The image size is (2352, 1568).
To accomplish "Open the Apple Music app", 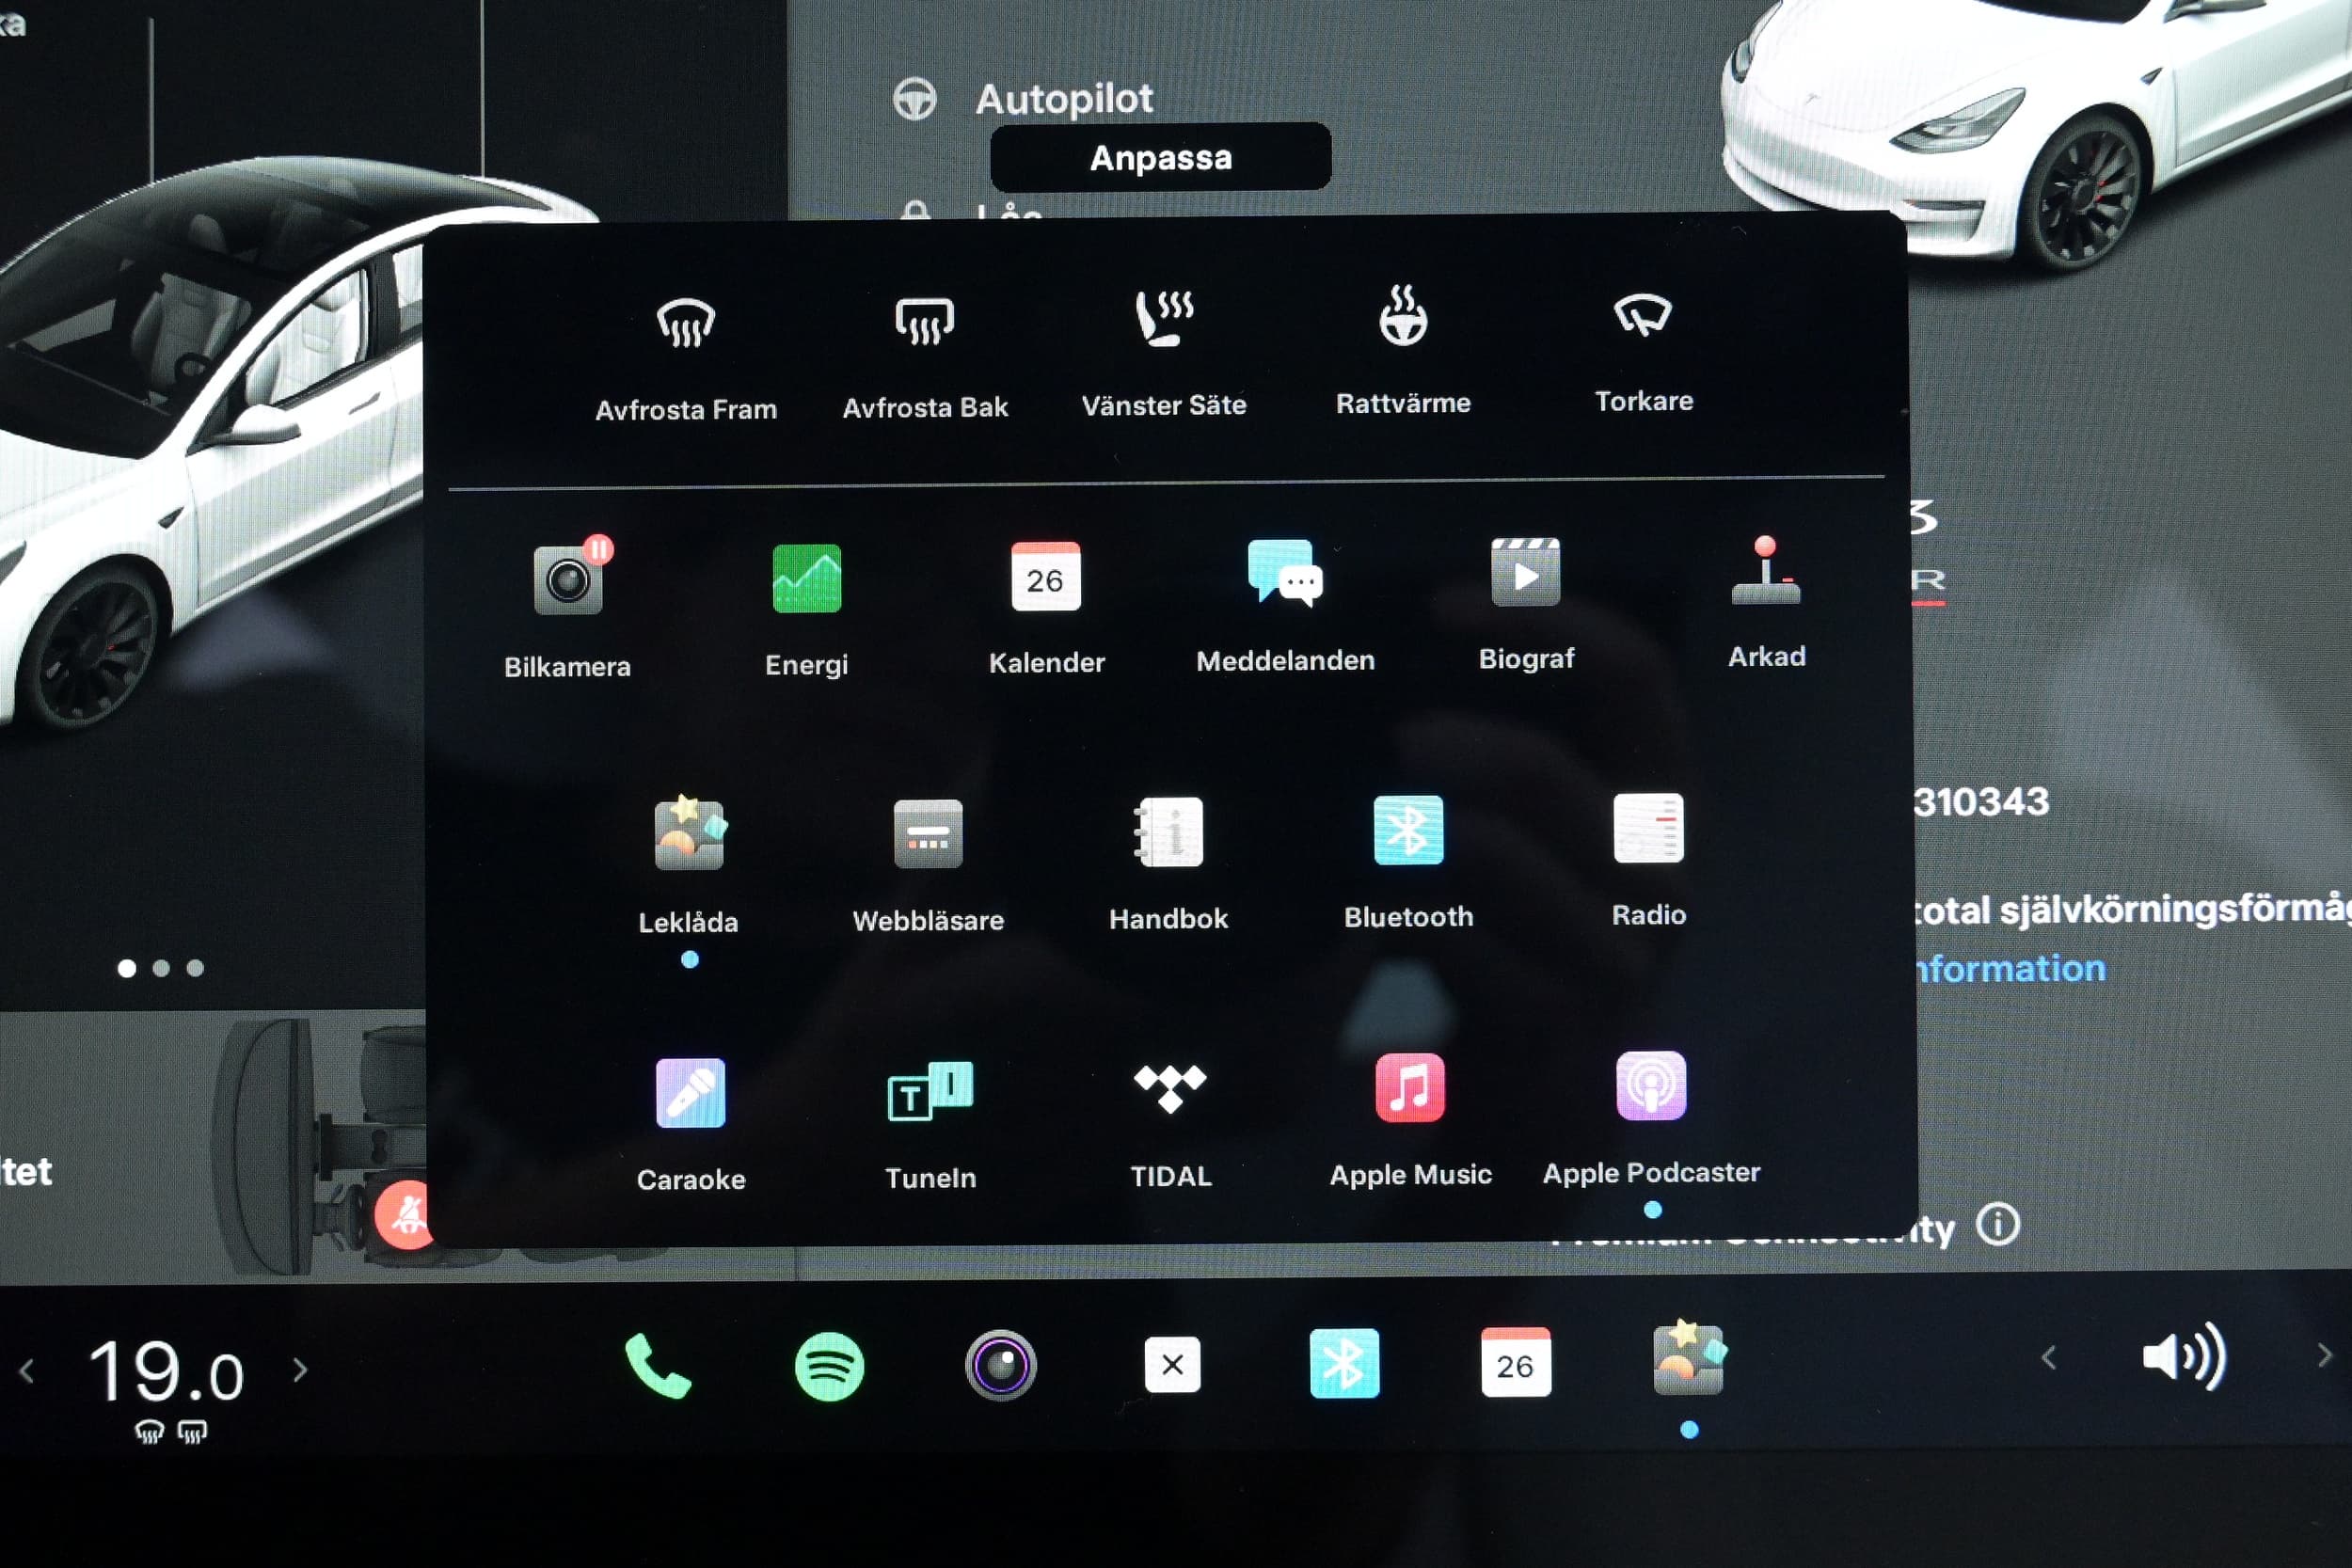I will coord(1410,1120).
